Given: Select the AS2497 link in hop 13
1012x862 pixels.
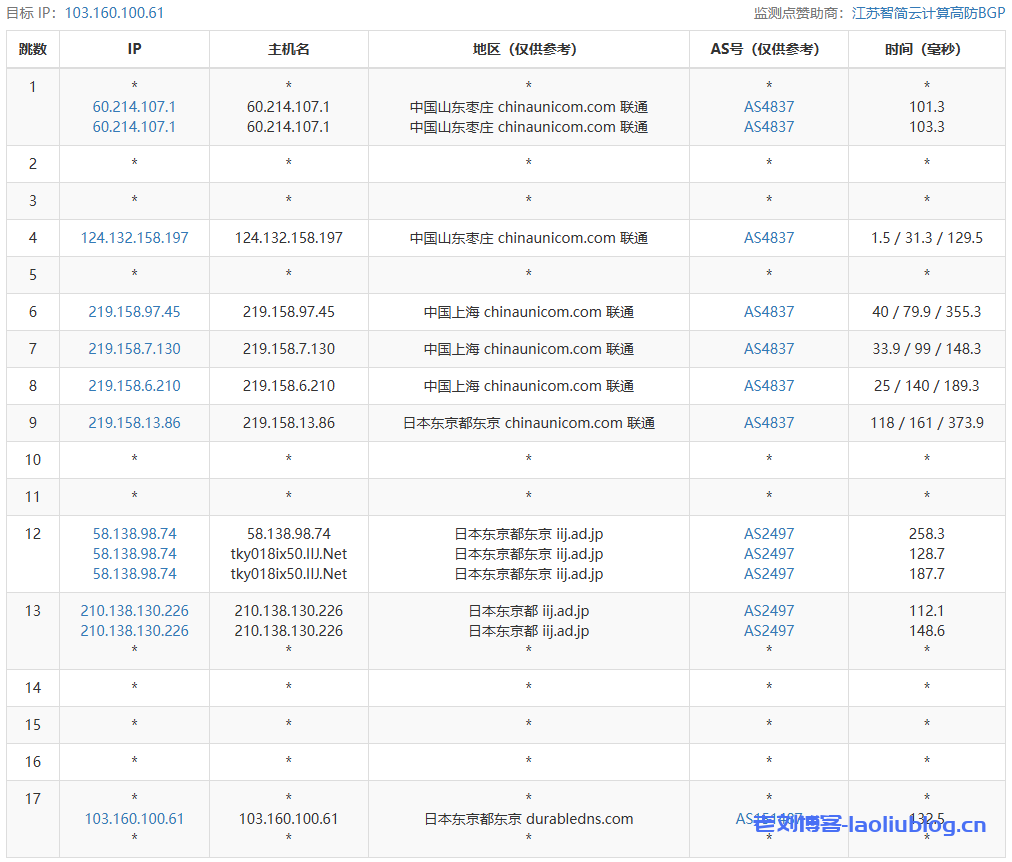Looking at the screenshot, I should [x=767, y=610].
